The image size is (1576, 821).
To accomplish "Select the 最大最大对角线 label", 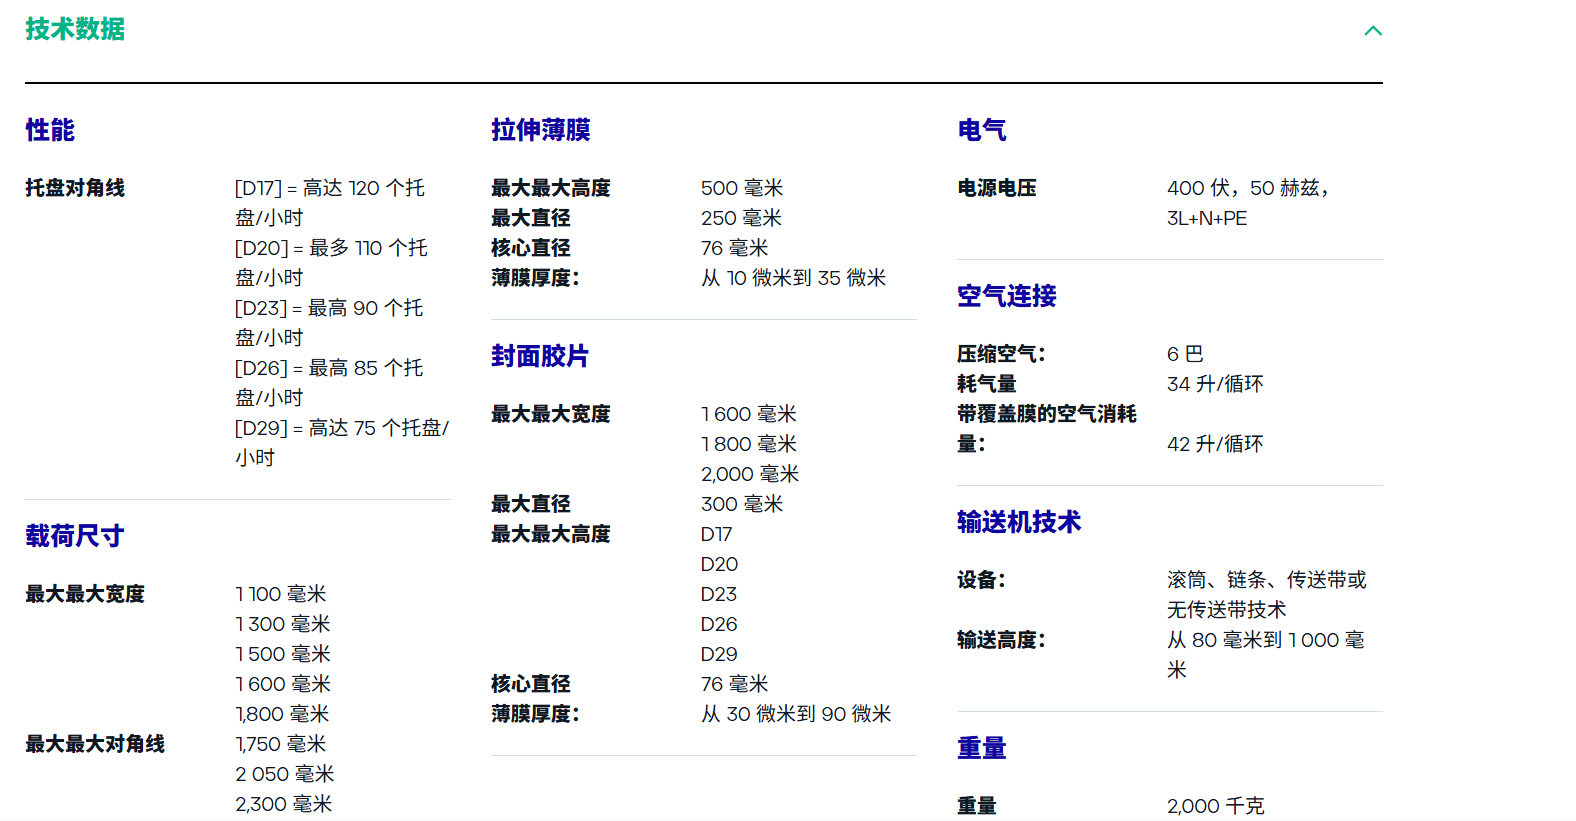I will pos(95,744).
